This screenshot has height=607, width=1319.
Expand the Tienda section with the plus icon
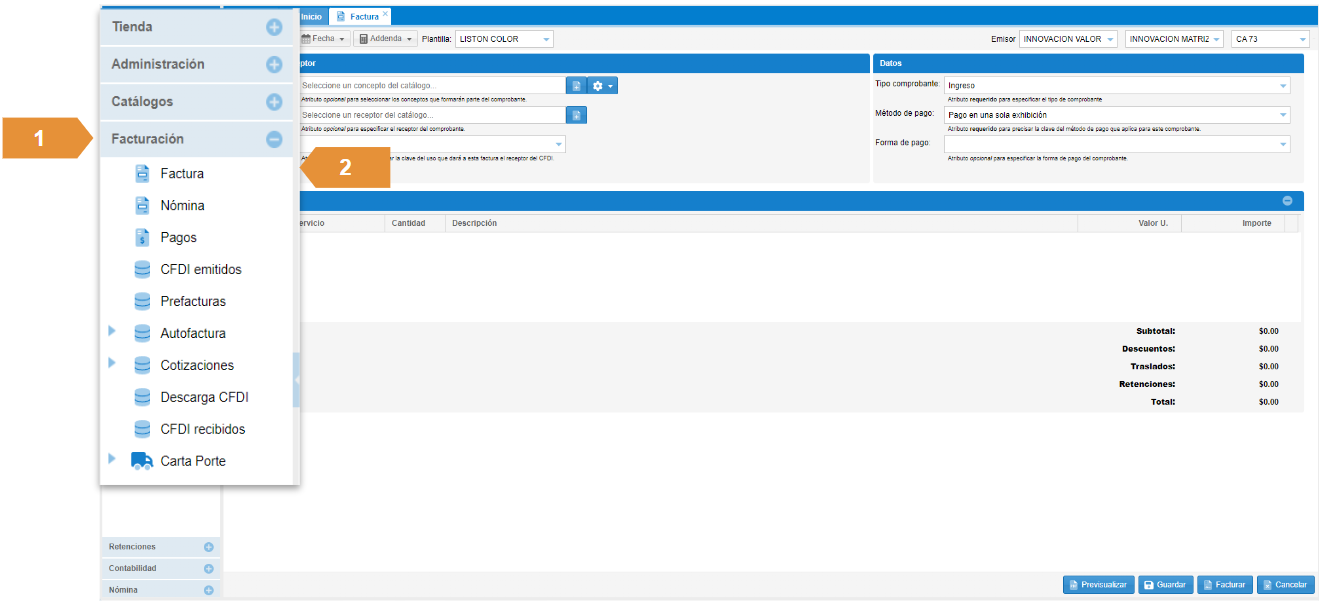click(x=274, y=28)
